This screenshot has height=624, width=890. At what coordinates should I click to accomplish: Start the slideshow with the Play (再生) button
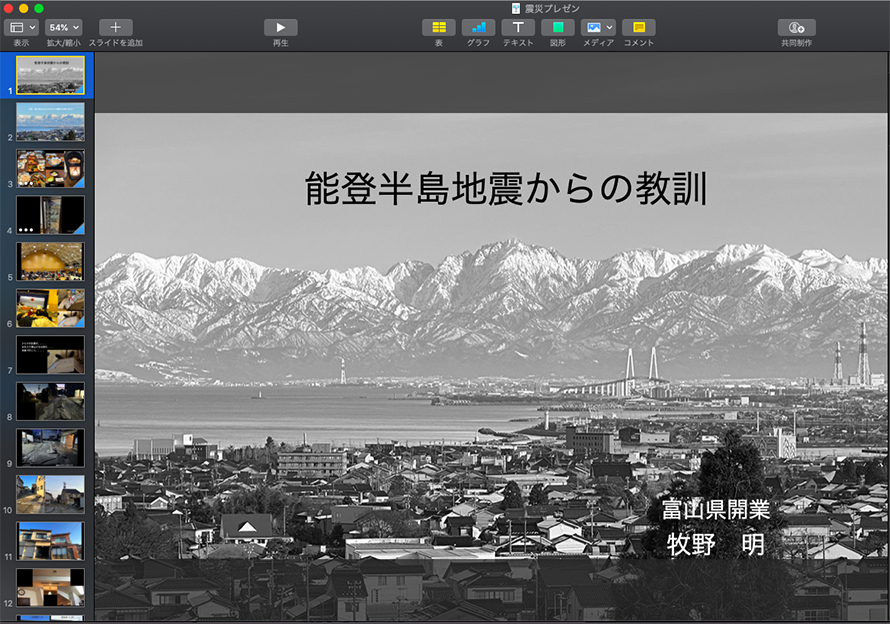pos(280,27)
